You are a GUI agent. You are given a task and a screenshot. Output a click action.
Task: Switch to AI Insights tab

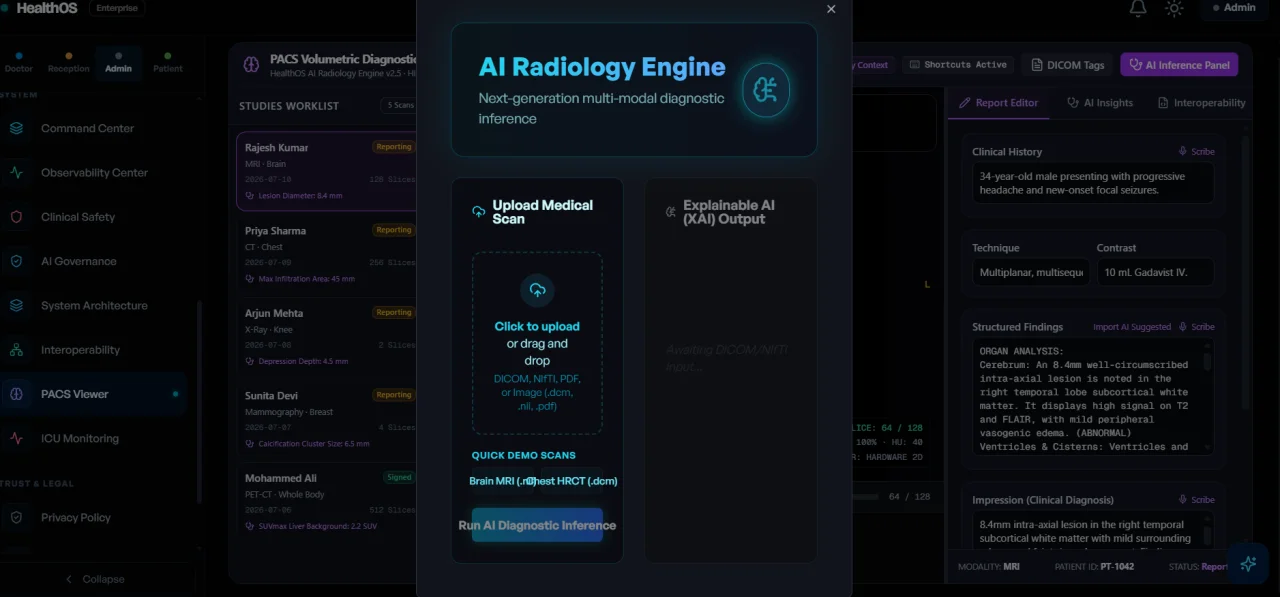click(x=1100, y=103)
